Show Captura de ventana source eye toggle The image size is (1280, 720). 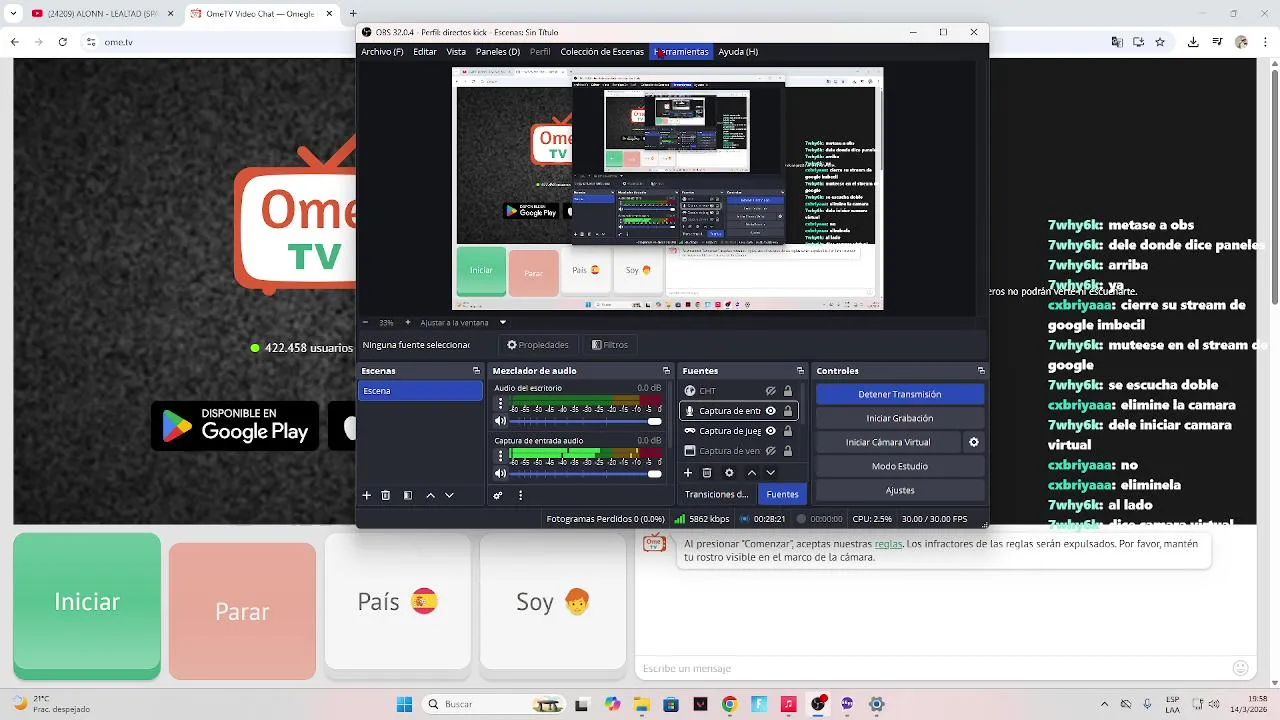tap(771, 451)
